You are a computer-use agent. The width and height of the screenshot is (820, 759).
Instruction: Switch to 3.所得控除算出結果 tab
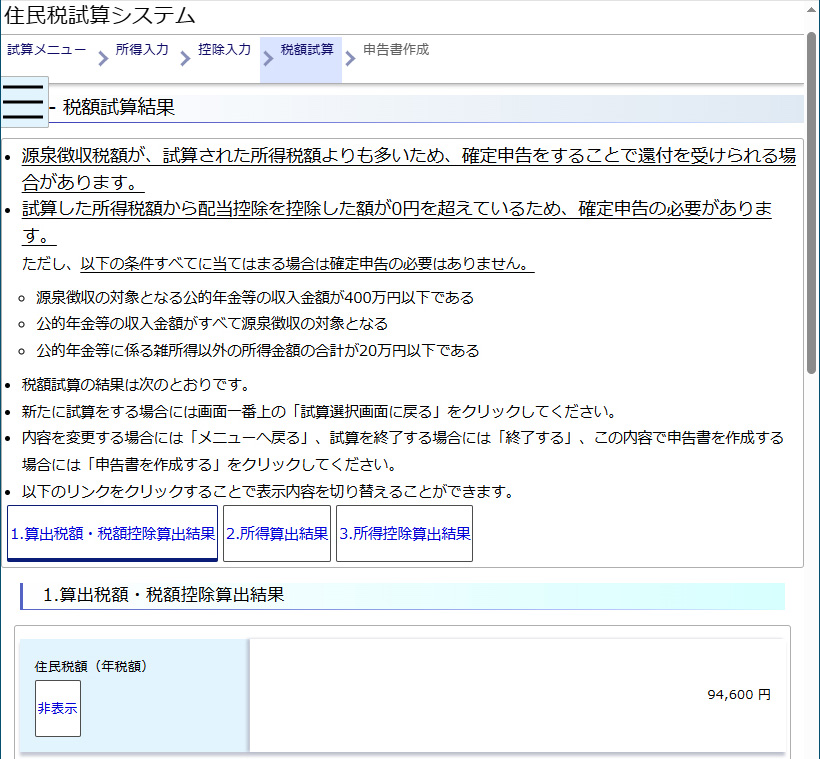coord(404,534)
